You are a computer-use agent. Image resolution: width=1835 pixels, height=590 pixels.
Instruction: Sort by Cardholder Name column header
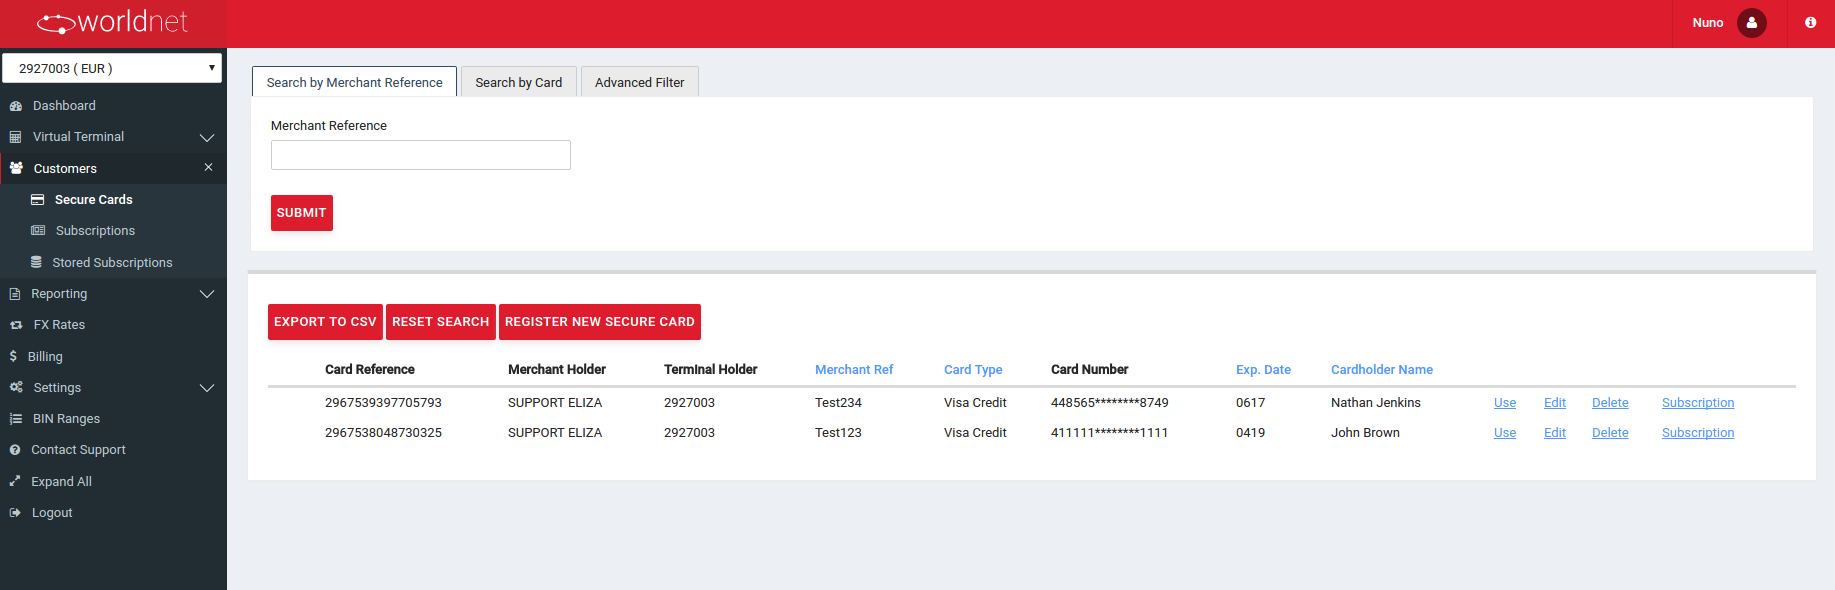1382,370
